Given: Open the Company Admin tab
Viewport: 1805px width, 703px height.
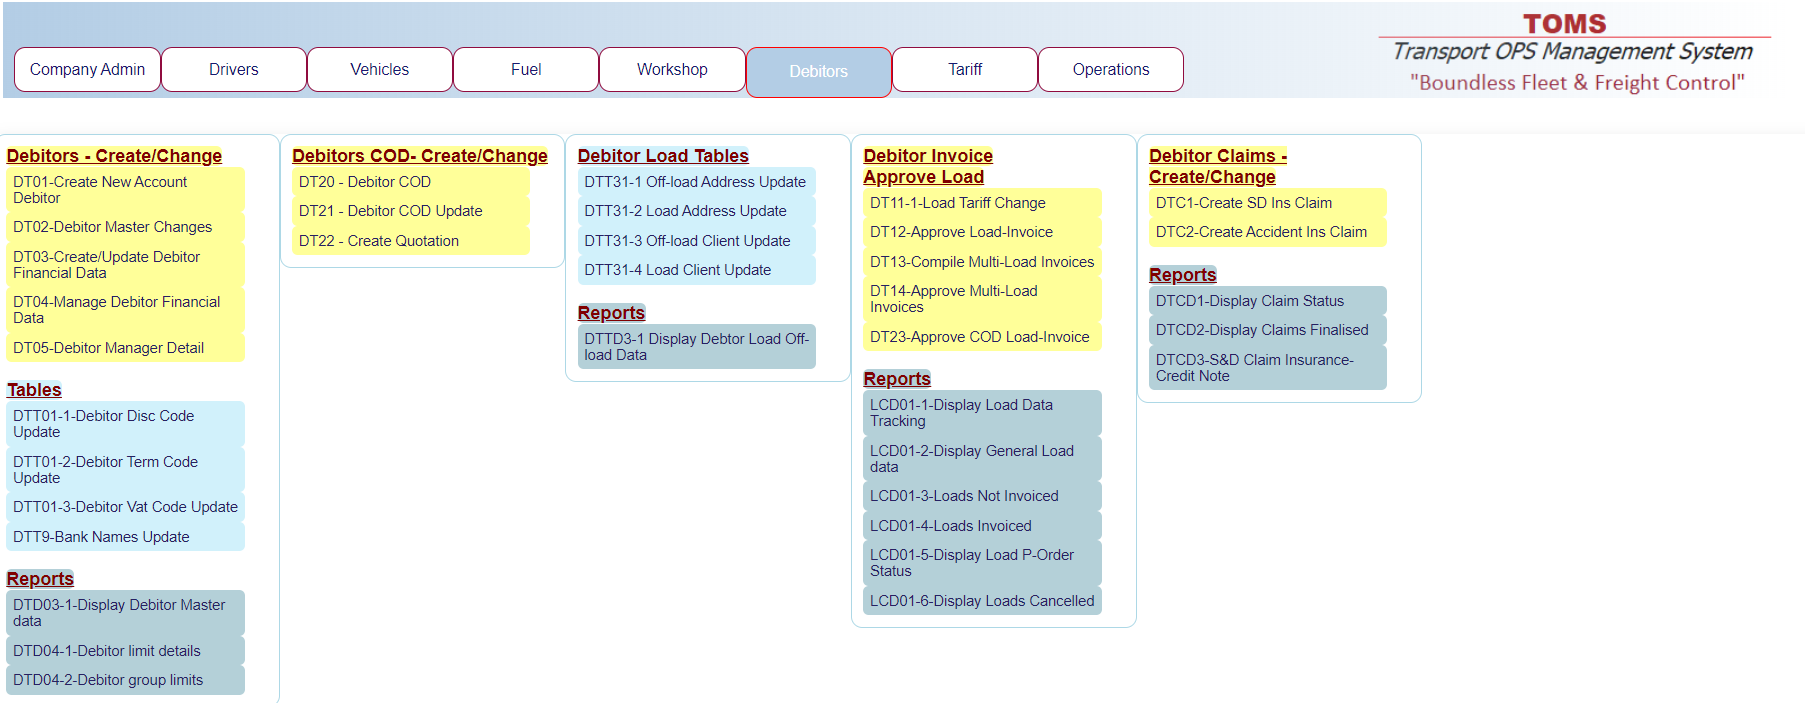Looking at the screenshot, I should 87,70.
